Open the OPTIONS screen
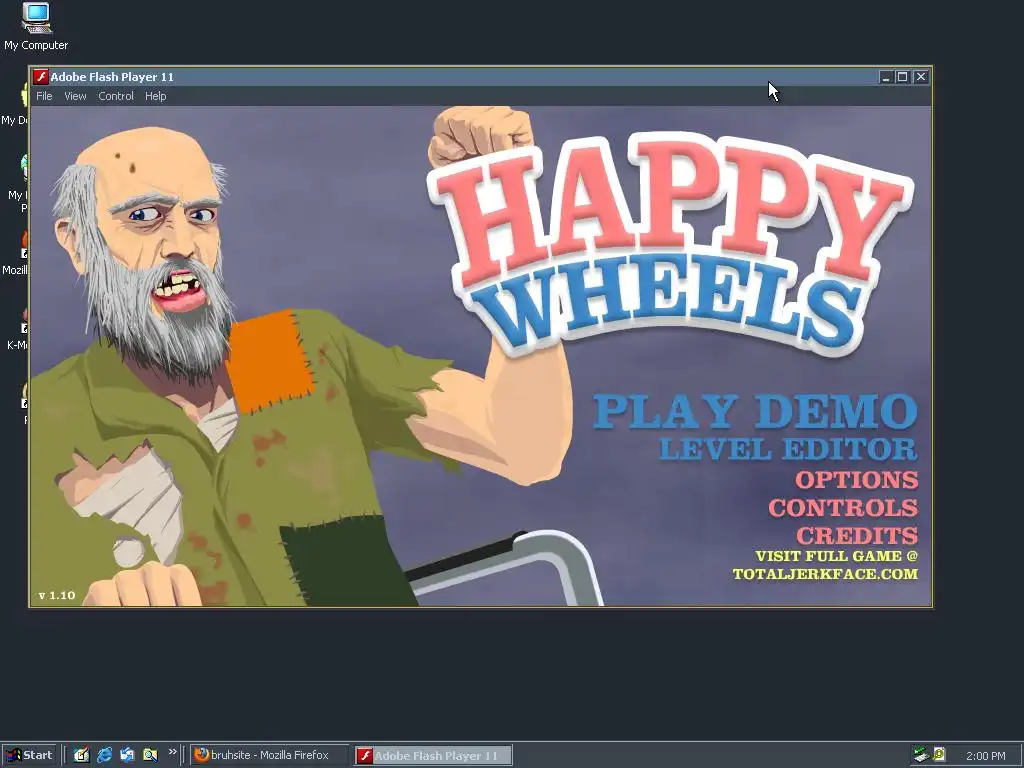Viewport: 1024px width, 768px height. (857, 480)
